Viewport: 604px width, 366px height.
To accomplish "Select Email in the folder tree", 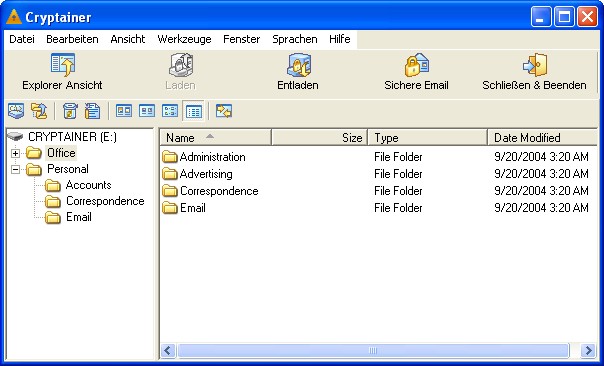I will tap(79, 217).
